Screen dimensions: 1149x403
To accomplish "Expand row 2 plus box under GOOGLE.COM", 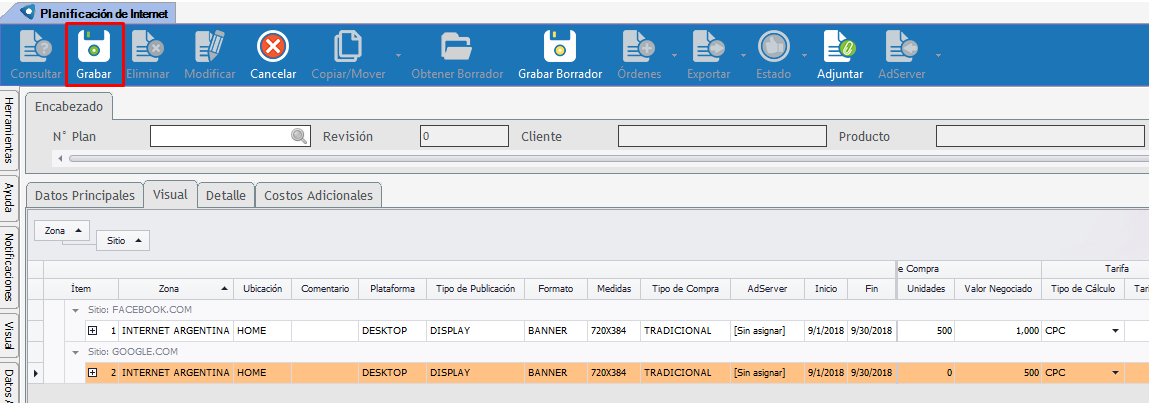I will pyautogui.click(x=93, y=373).
